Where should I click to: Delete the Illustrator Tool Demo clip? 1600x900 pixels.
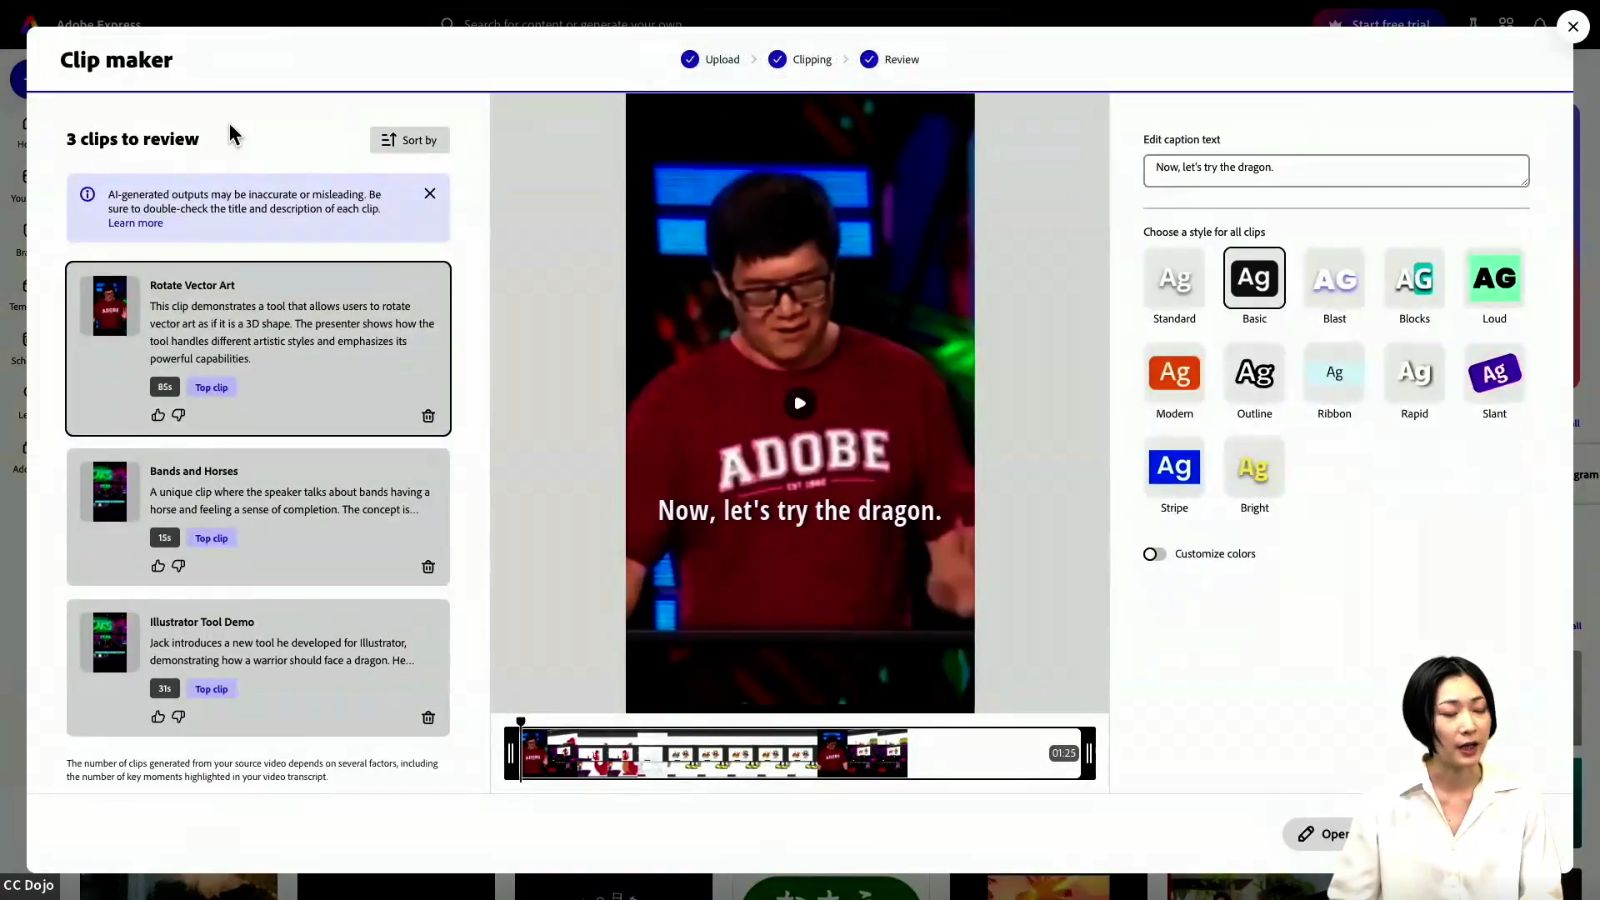pyautogui.click(x=428, y=718)
